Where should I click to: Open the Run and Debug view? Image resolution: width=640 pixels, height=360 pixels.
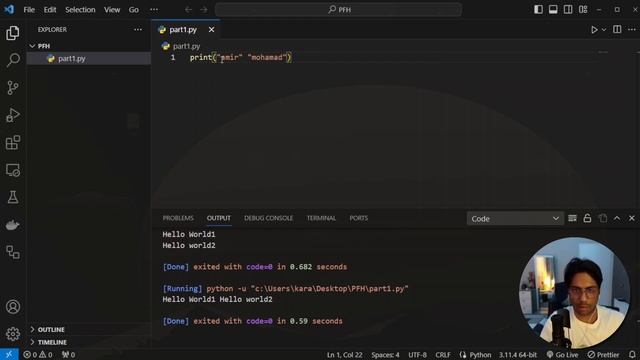pyautogui.click(x=13, y=115)
